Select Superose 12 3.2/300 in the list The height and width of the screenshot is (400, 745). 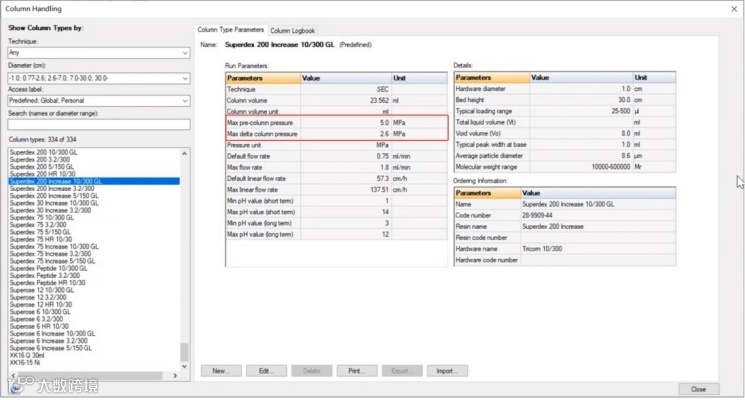click(x=38, y=297)
